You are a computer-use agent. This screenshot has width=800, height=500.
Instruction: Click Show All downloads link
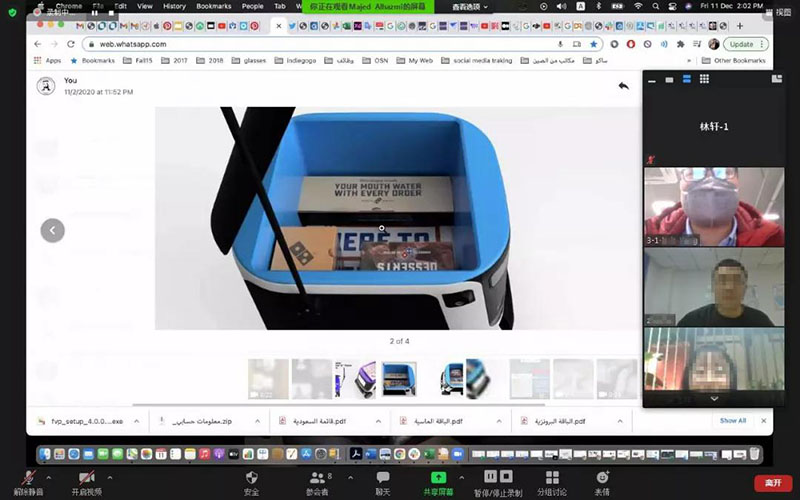click(x=733, y=420)
